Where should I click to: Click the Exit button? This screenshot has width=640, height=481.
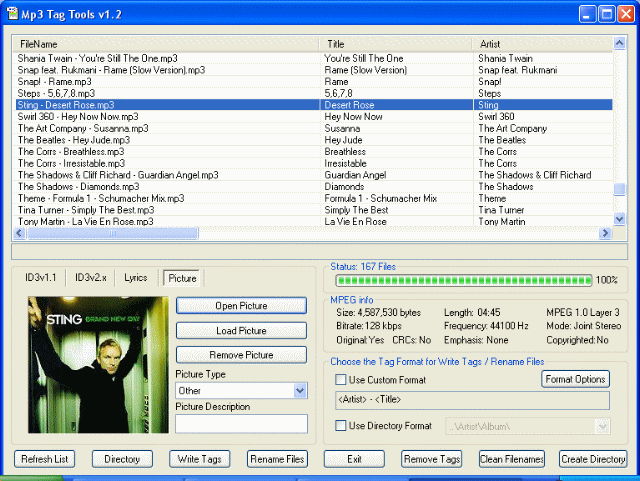click(354, 459)
